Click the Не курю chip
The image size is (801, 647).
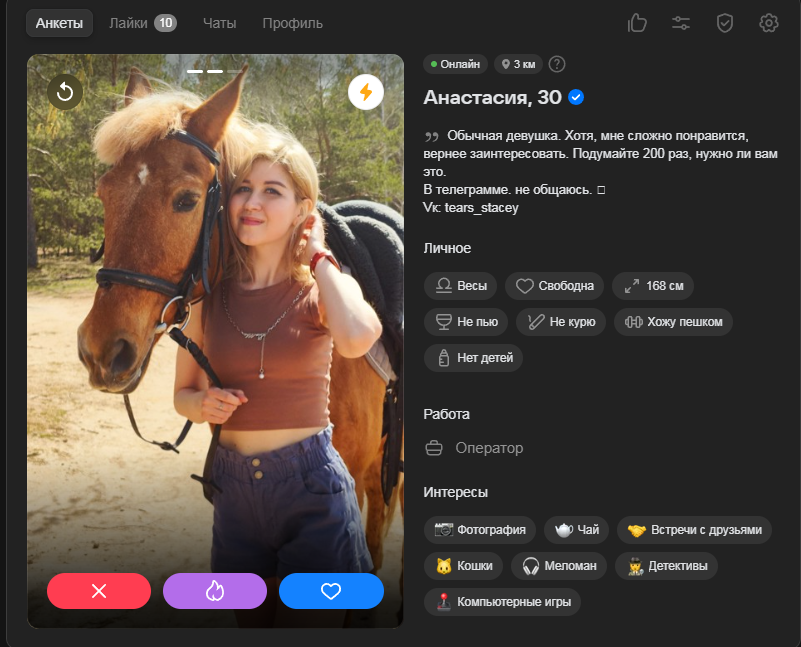pos(561,322)
